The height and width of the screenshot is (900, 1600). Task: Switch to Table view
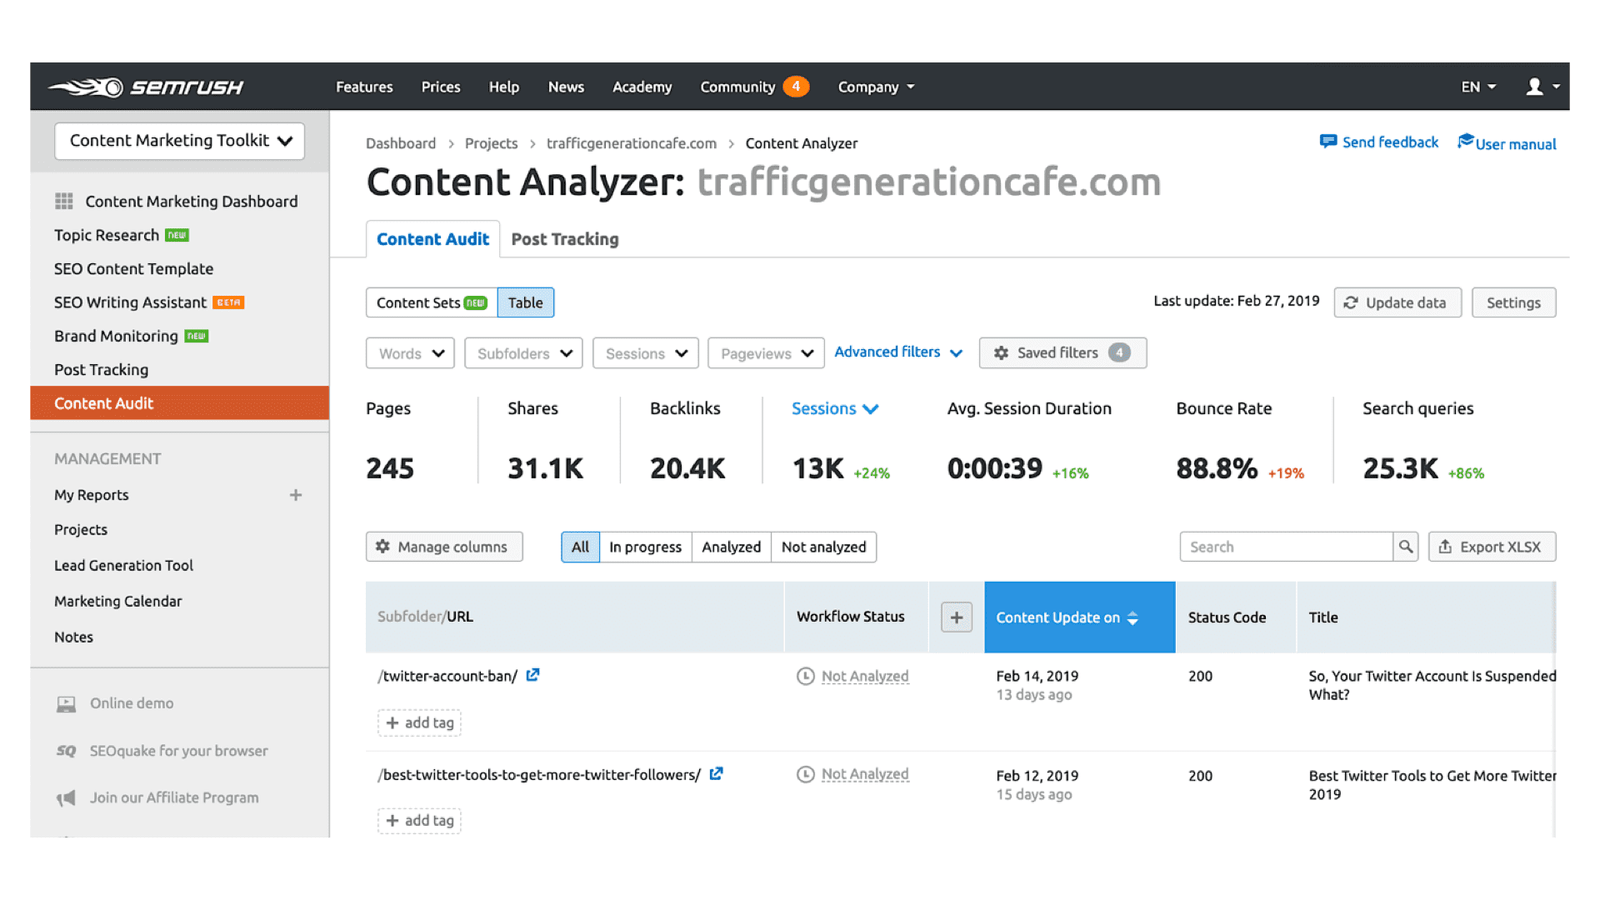tap(525, 302)
